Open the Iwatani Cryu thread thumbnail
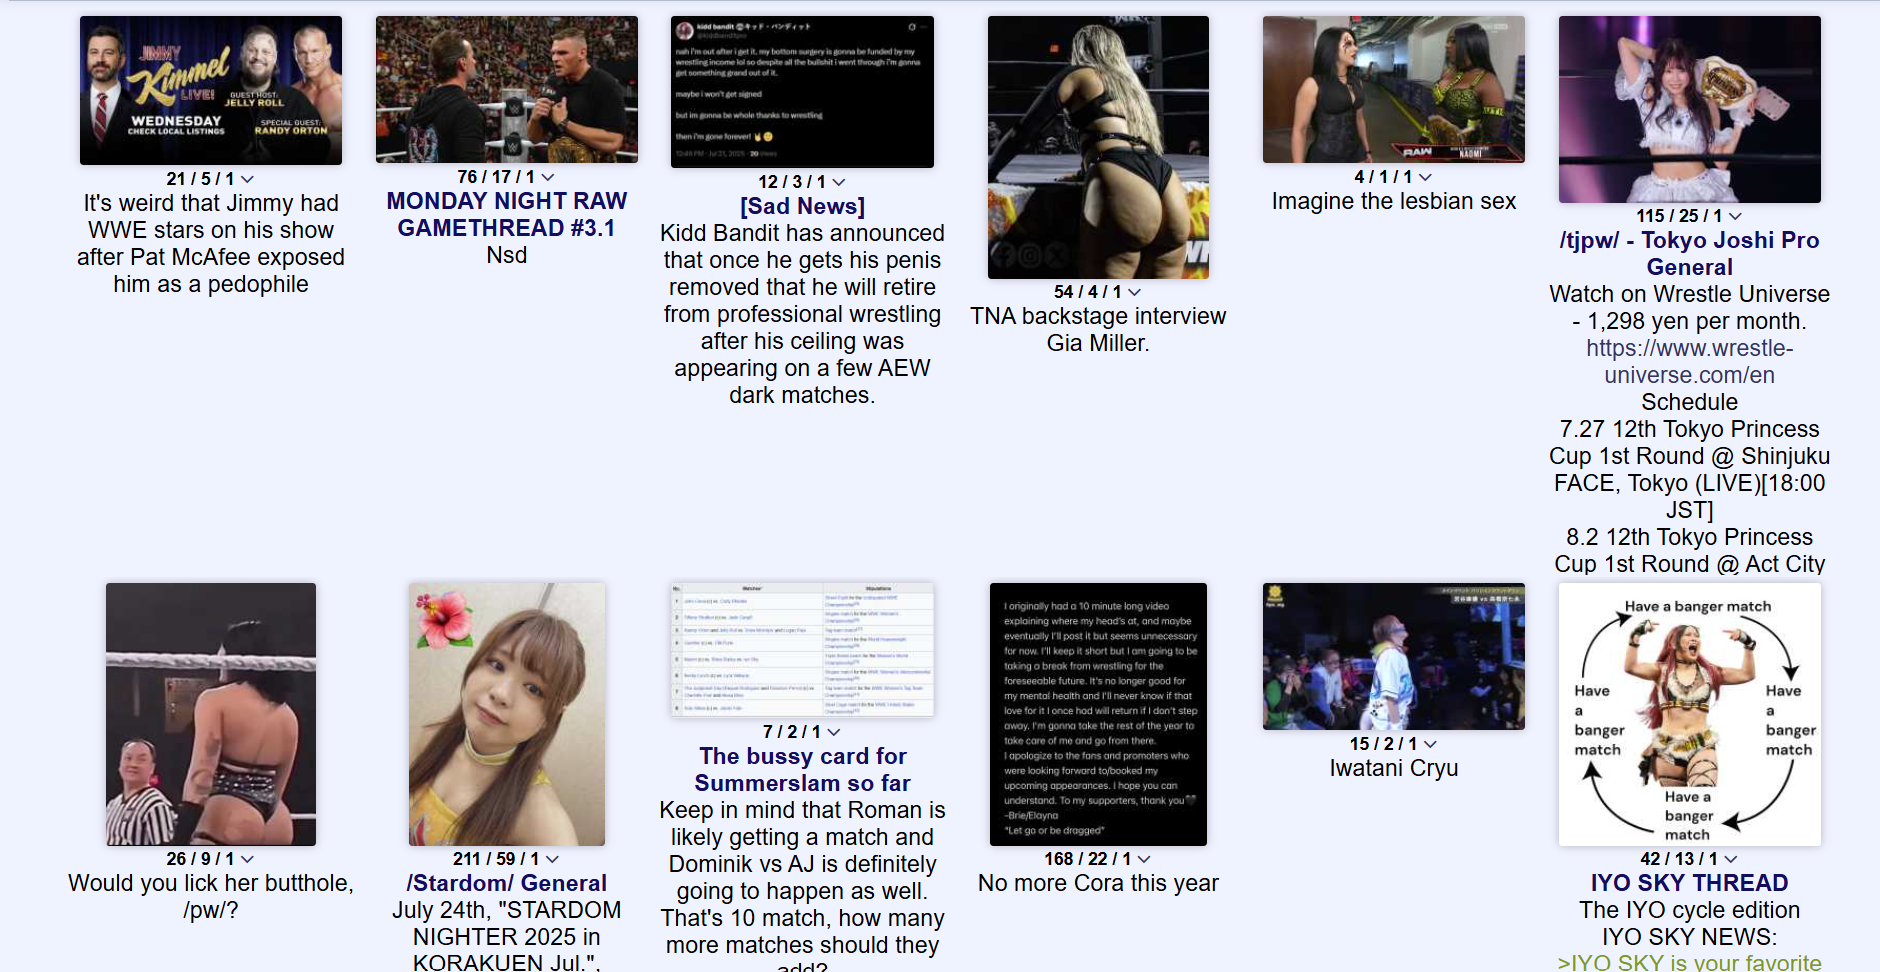 point(1394,656)
